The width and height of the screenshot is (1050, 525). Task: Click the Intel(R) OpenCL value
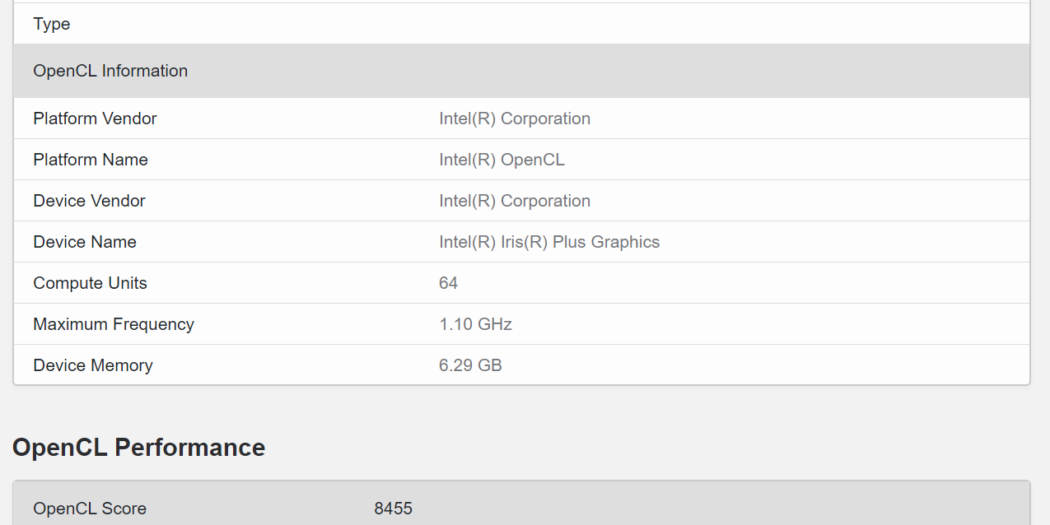click(501, 160)
